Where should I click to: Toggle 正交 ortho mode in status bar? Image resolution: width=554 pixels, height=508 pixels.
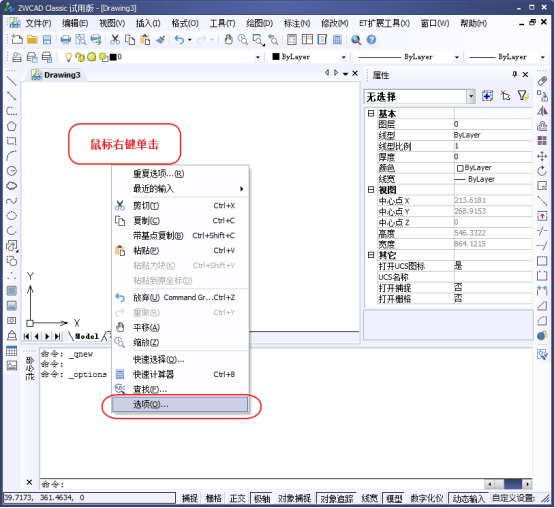point(237,498)
